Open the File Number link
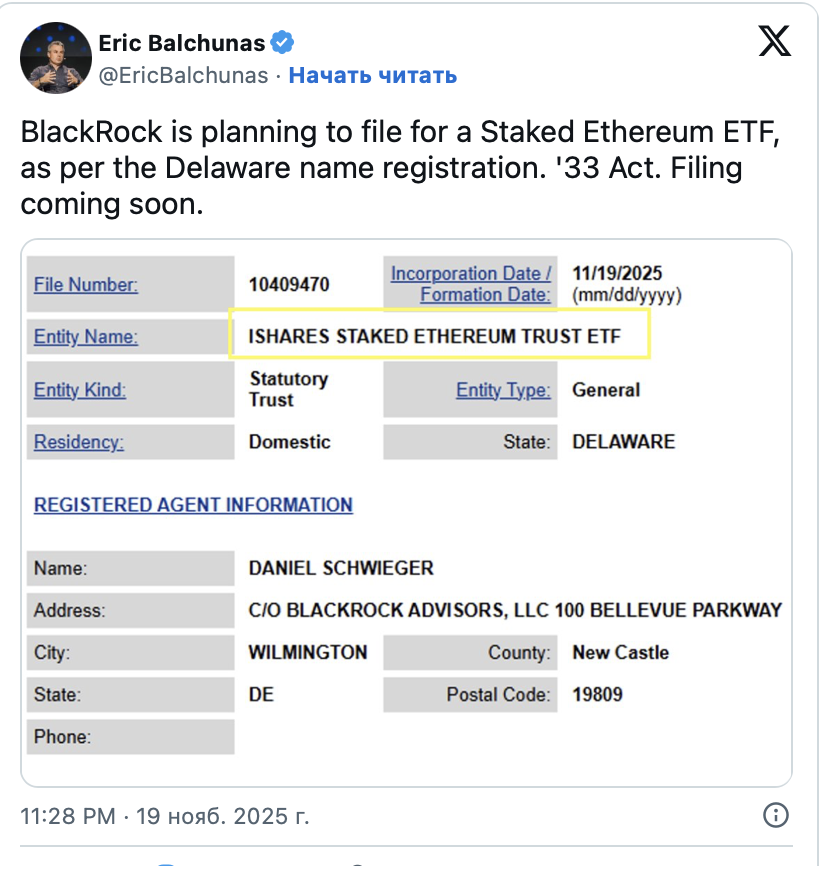Screen dimensions: 820x880 point(86,285)
